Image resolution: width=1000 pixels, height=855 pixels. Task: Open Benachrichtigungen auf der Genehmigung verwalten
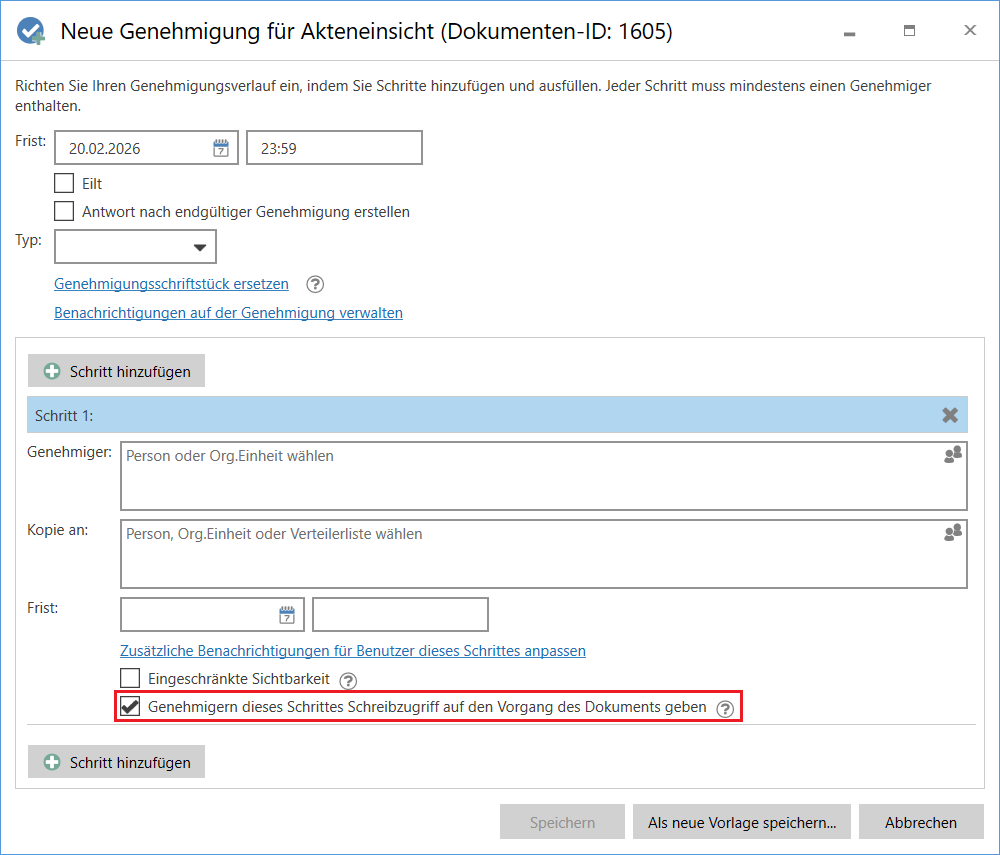click(x=228, y=313)
